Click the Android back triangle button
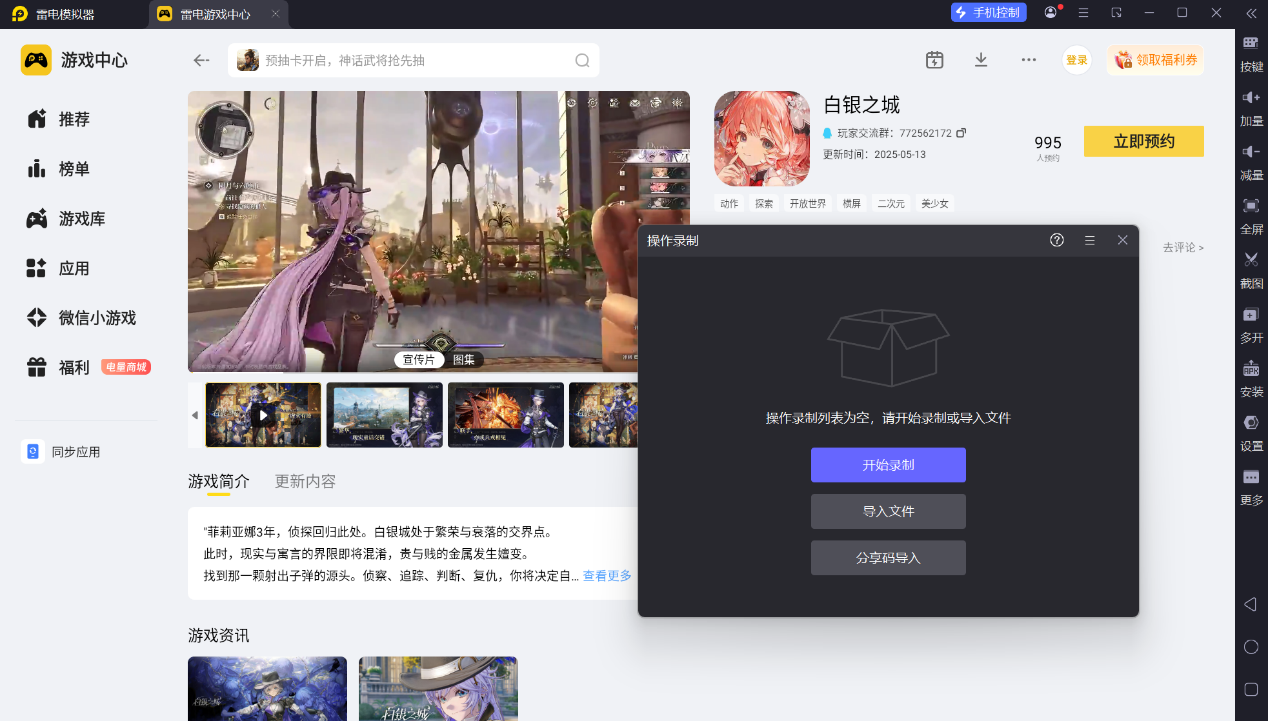The width and height of the screenshot is (1268, 721). pos(1250,604)
